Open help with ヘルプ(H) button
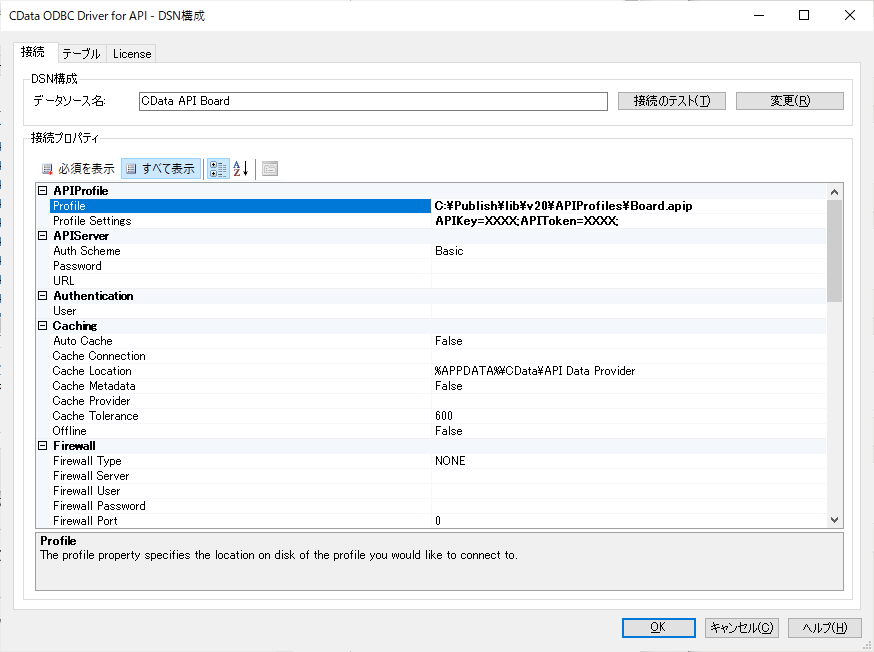Viewport: 874px width, 652px height. 824,627
